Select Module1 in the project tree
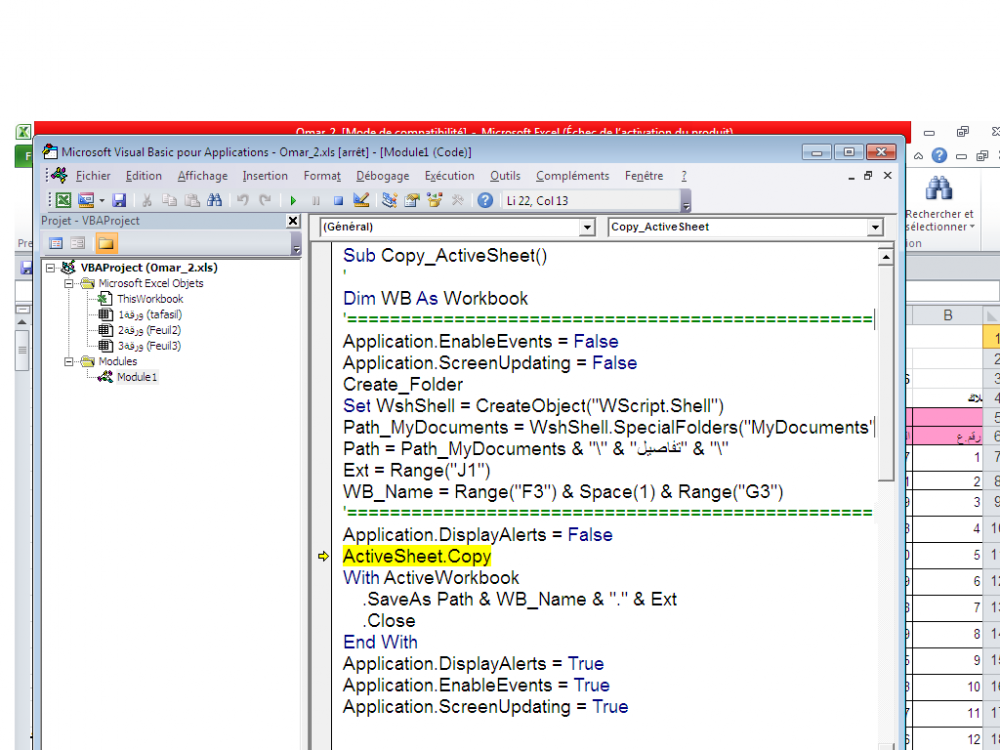1000x750 pixels. pos(136,377)
